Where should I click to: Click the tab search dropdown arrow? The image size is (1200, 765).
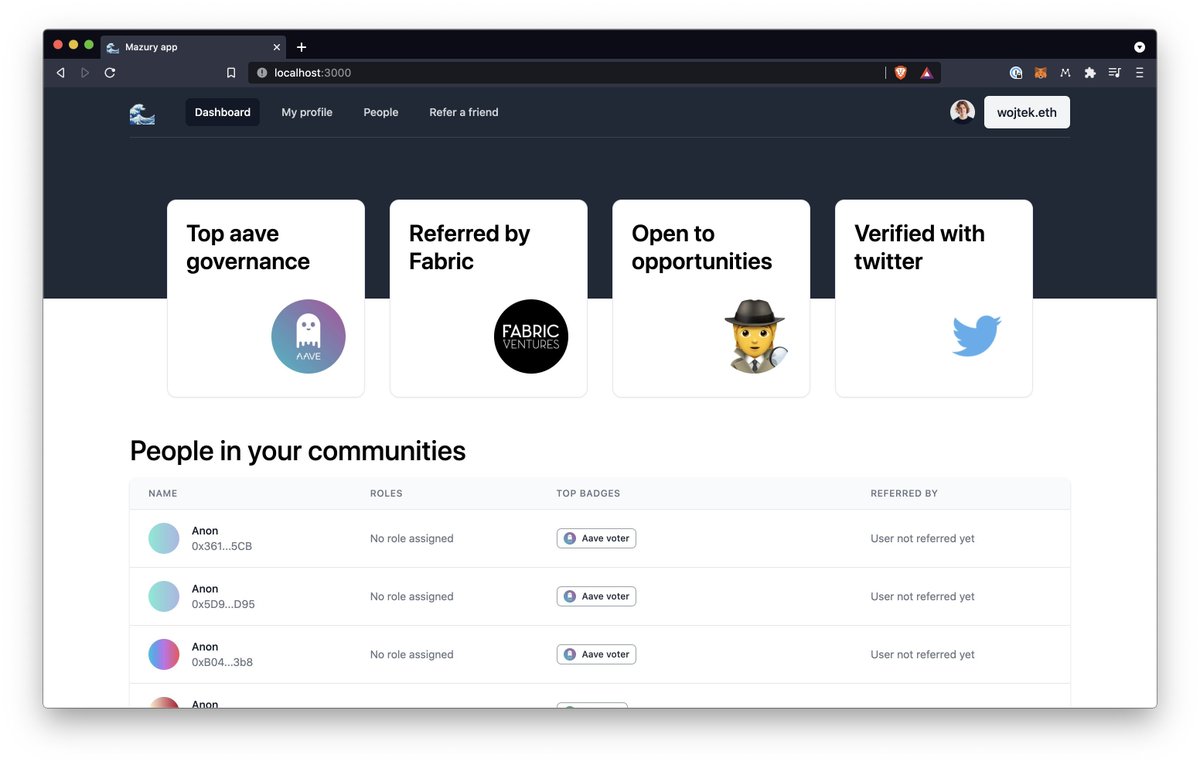(x=1139, y=47)
